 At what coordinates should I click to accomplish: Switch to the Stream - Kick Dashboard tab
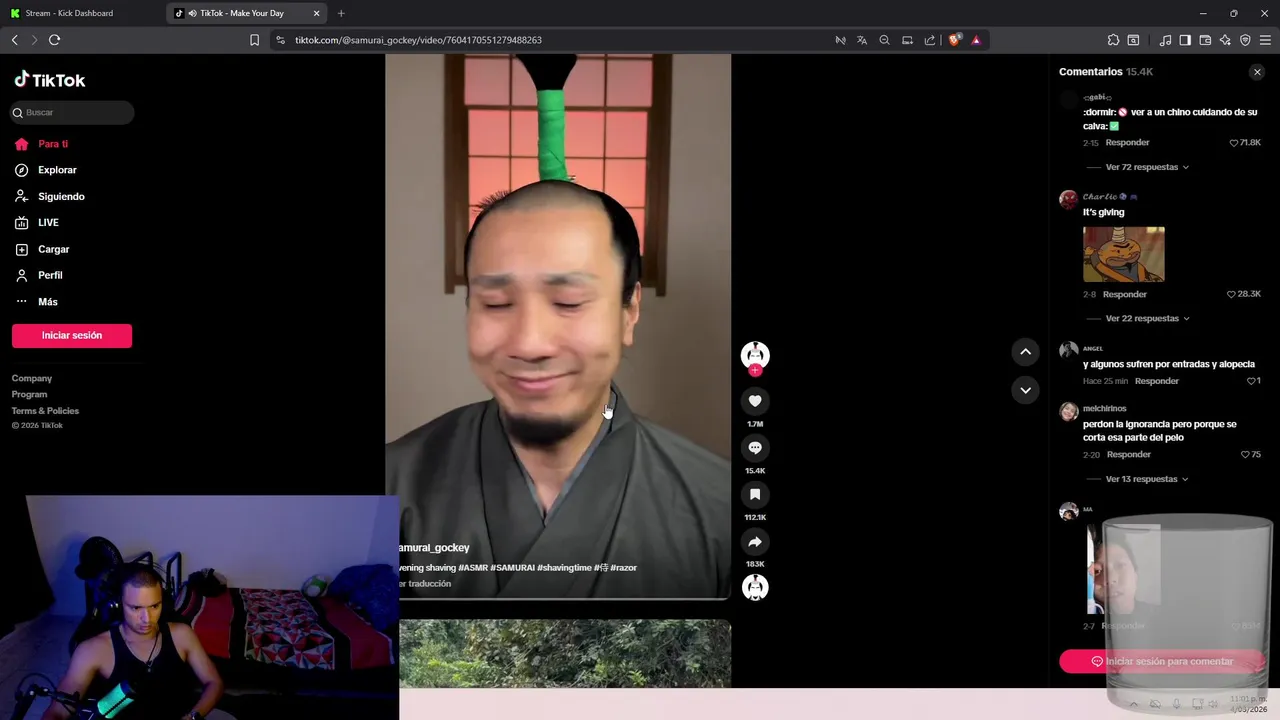[x=69, y=13]
